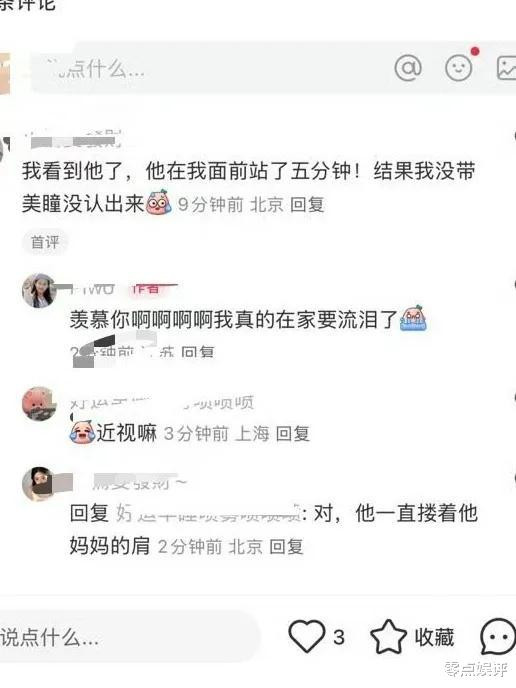Open the first commenter's avatar
Image resolution: width=516 pixels, height=688 pixels.
(4, 149)
